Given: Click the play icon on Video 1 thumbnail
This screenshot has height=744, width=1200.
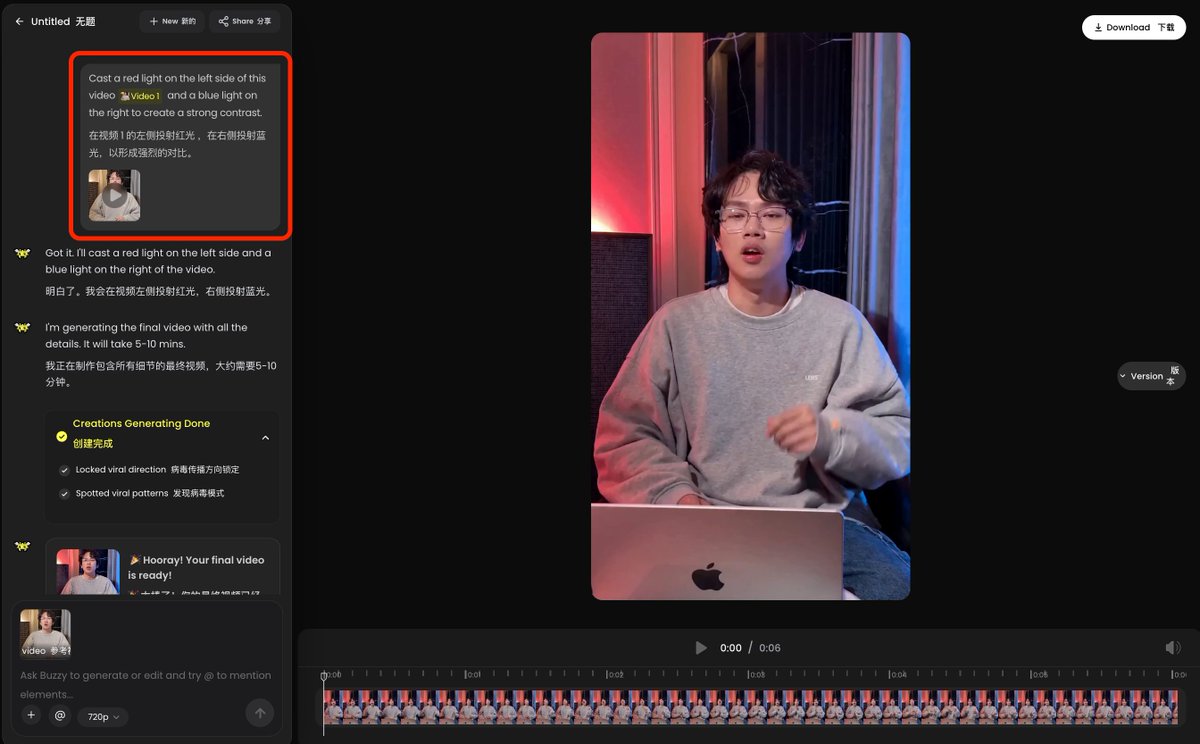Looking at the screenshot, I should (115, 196).
